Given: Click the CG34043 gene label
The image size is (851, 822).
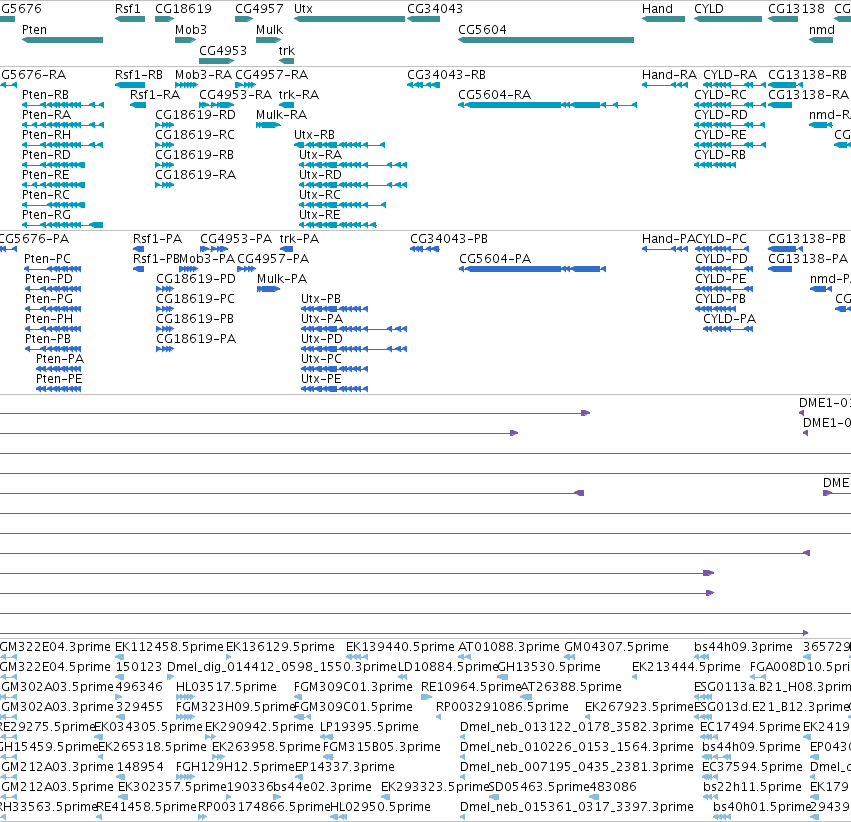Looking at the screenshot, I should click(x=435, y=9).
